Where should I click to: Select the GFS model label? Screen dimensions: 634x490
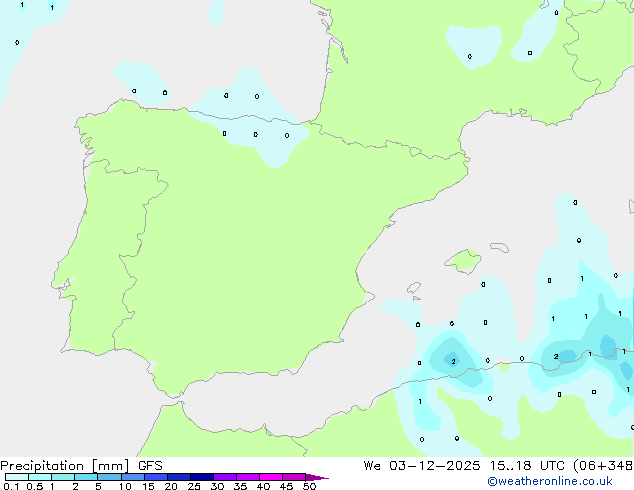[x=150, y=466]
